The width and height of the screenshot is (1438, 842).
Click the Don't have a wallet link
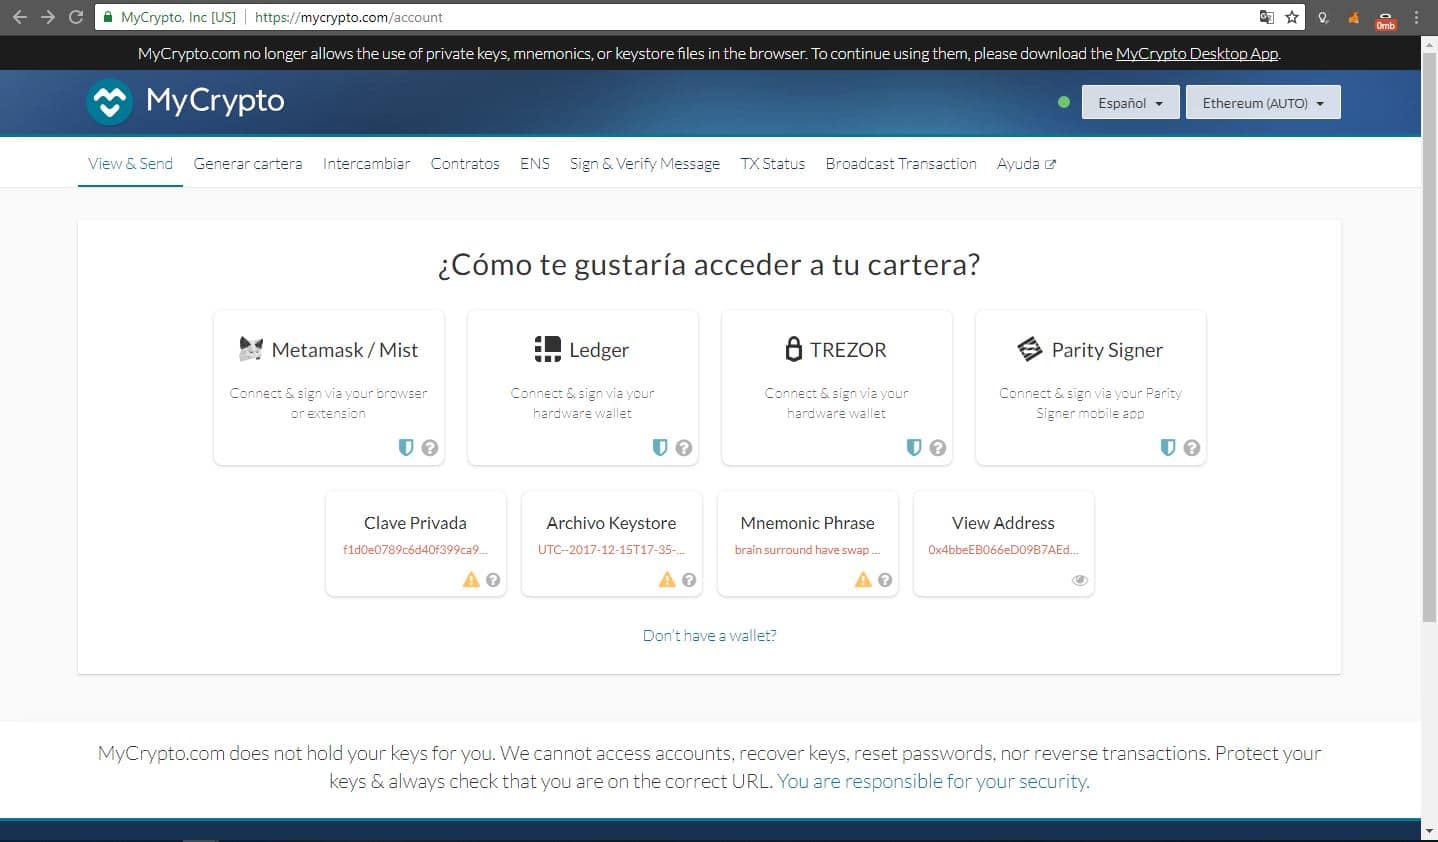[x=709, y=635]
